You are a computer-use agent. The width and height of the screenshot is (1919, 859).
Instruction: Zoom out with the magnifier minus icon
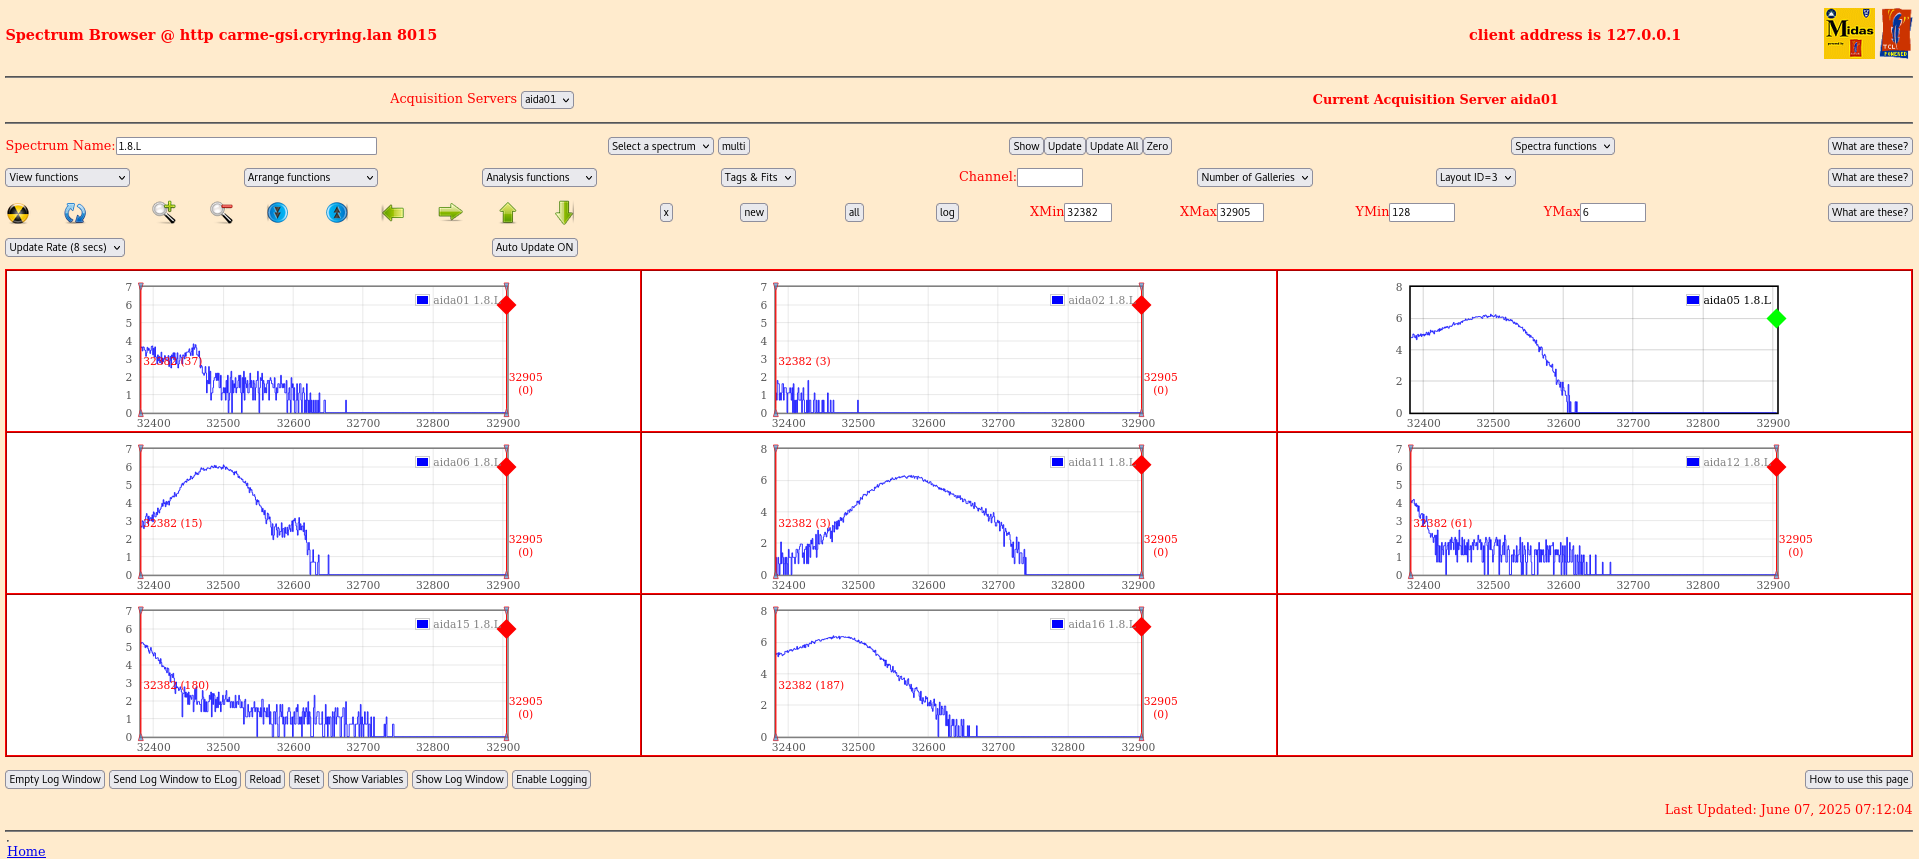pyautogui.click(x=221, y=212)
